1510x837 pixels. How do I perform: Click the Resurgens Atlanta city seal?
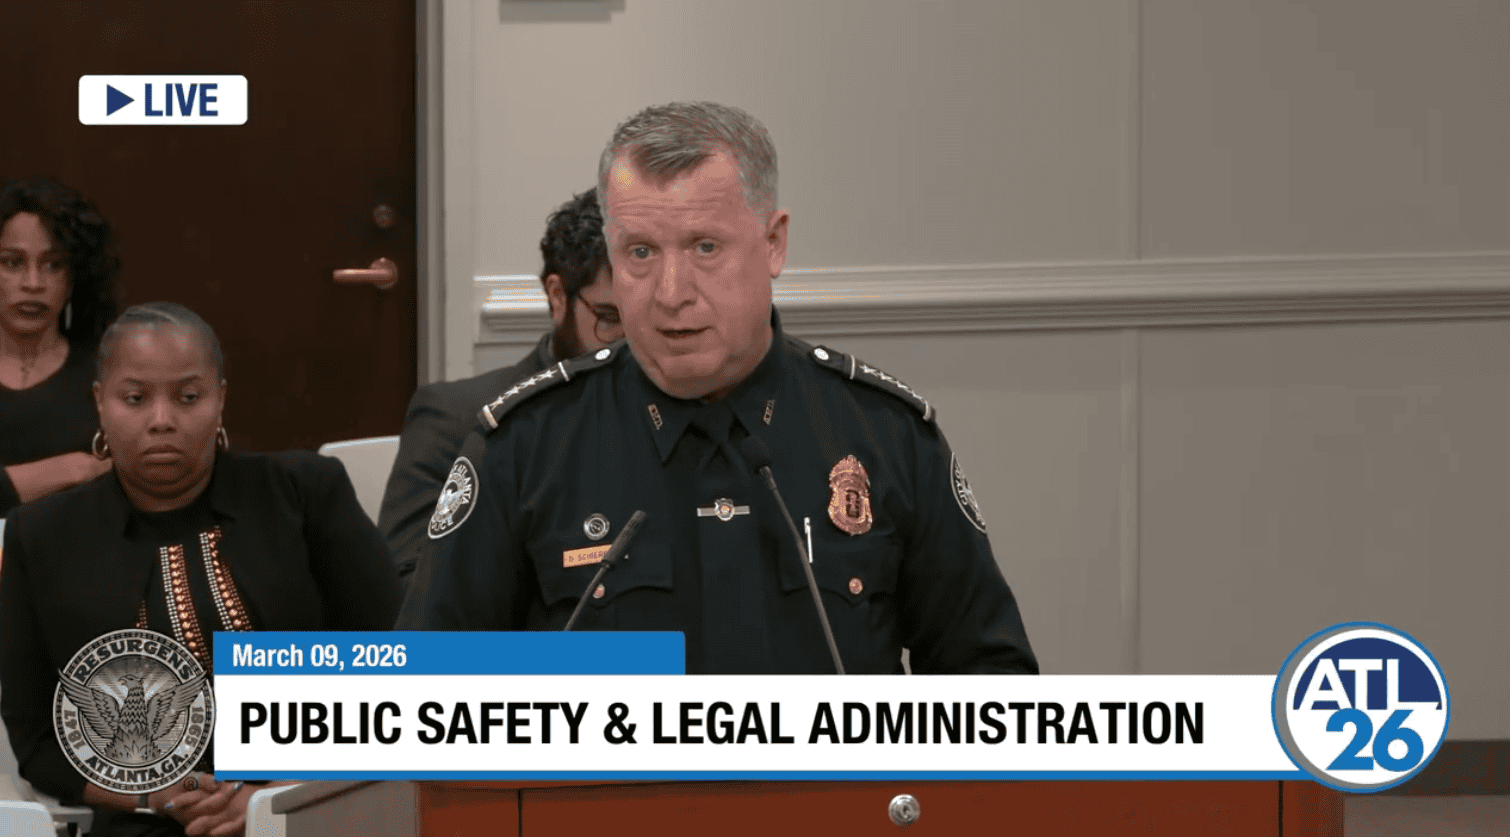133,712
